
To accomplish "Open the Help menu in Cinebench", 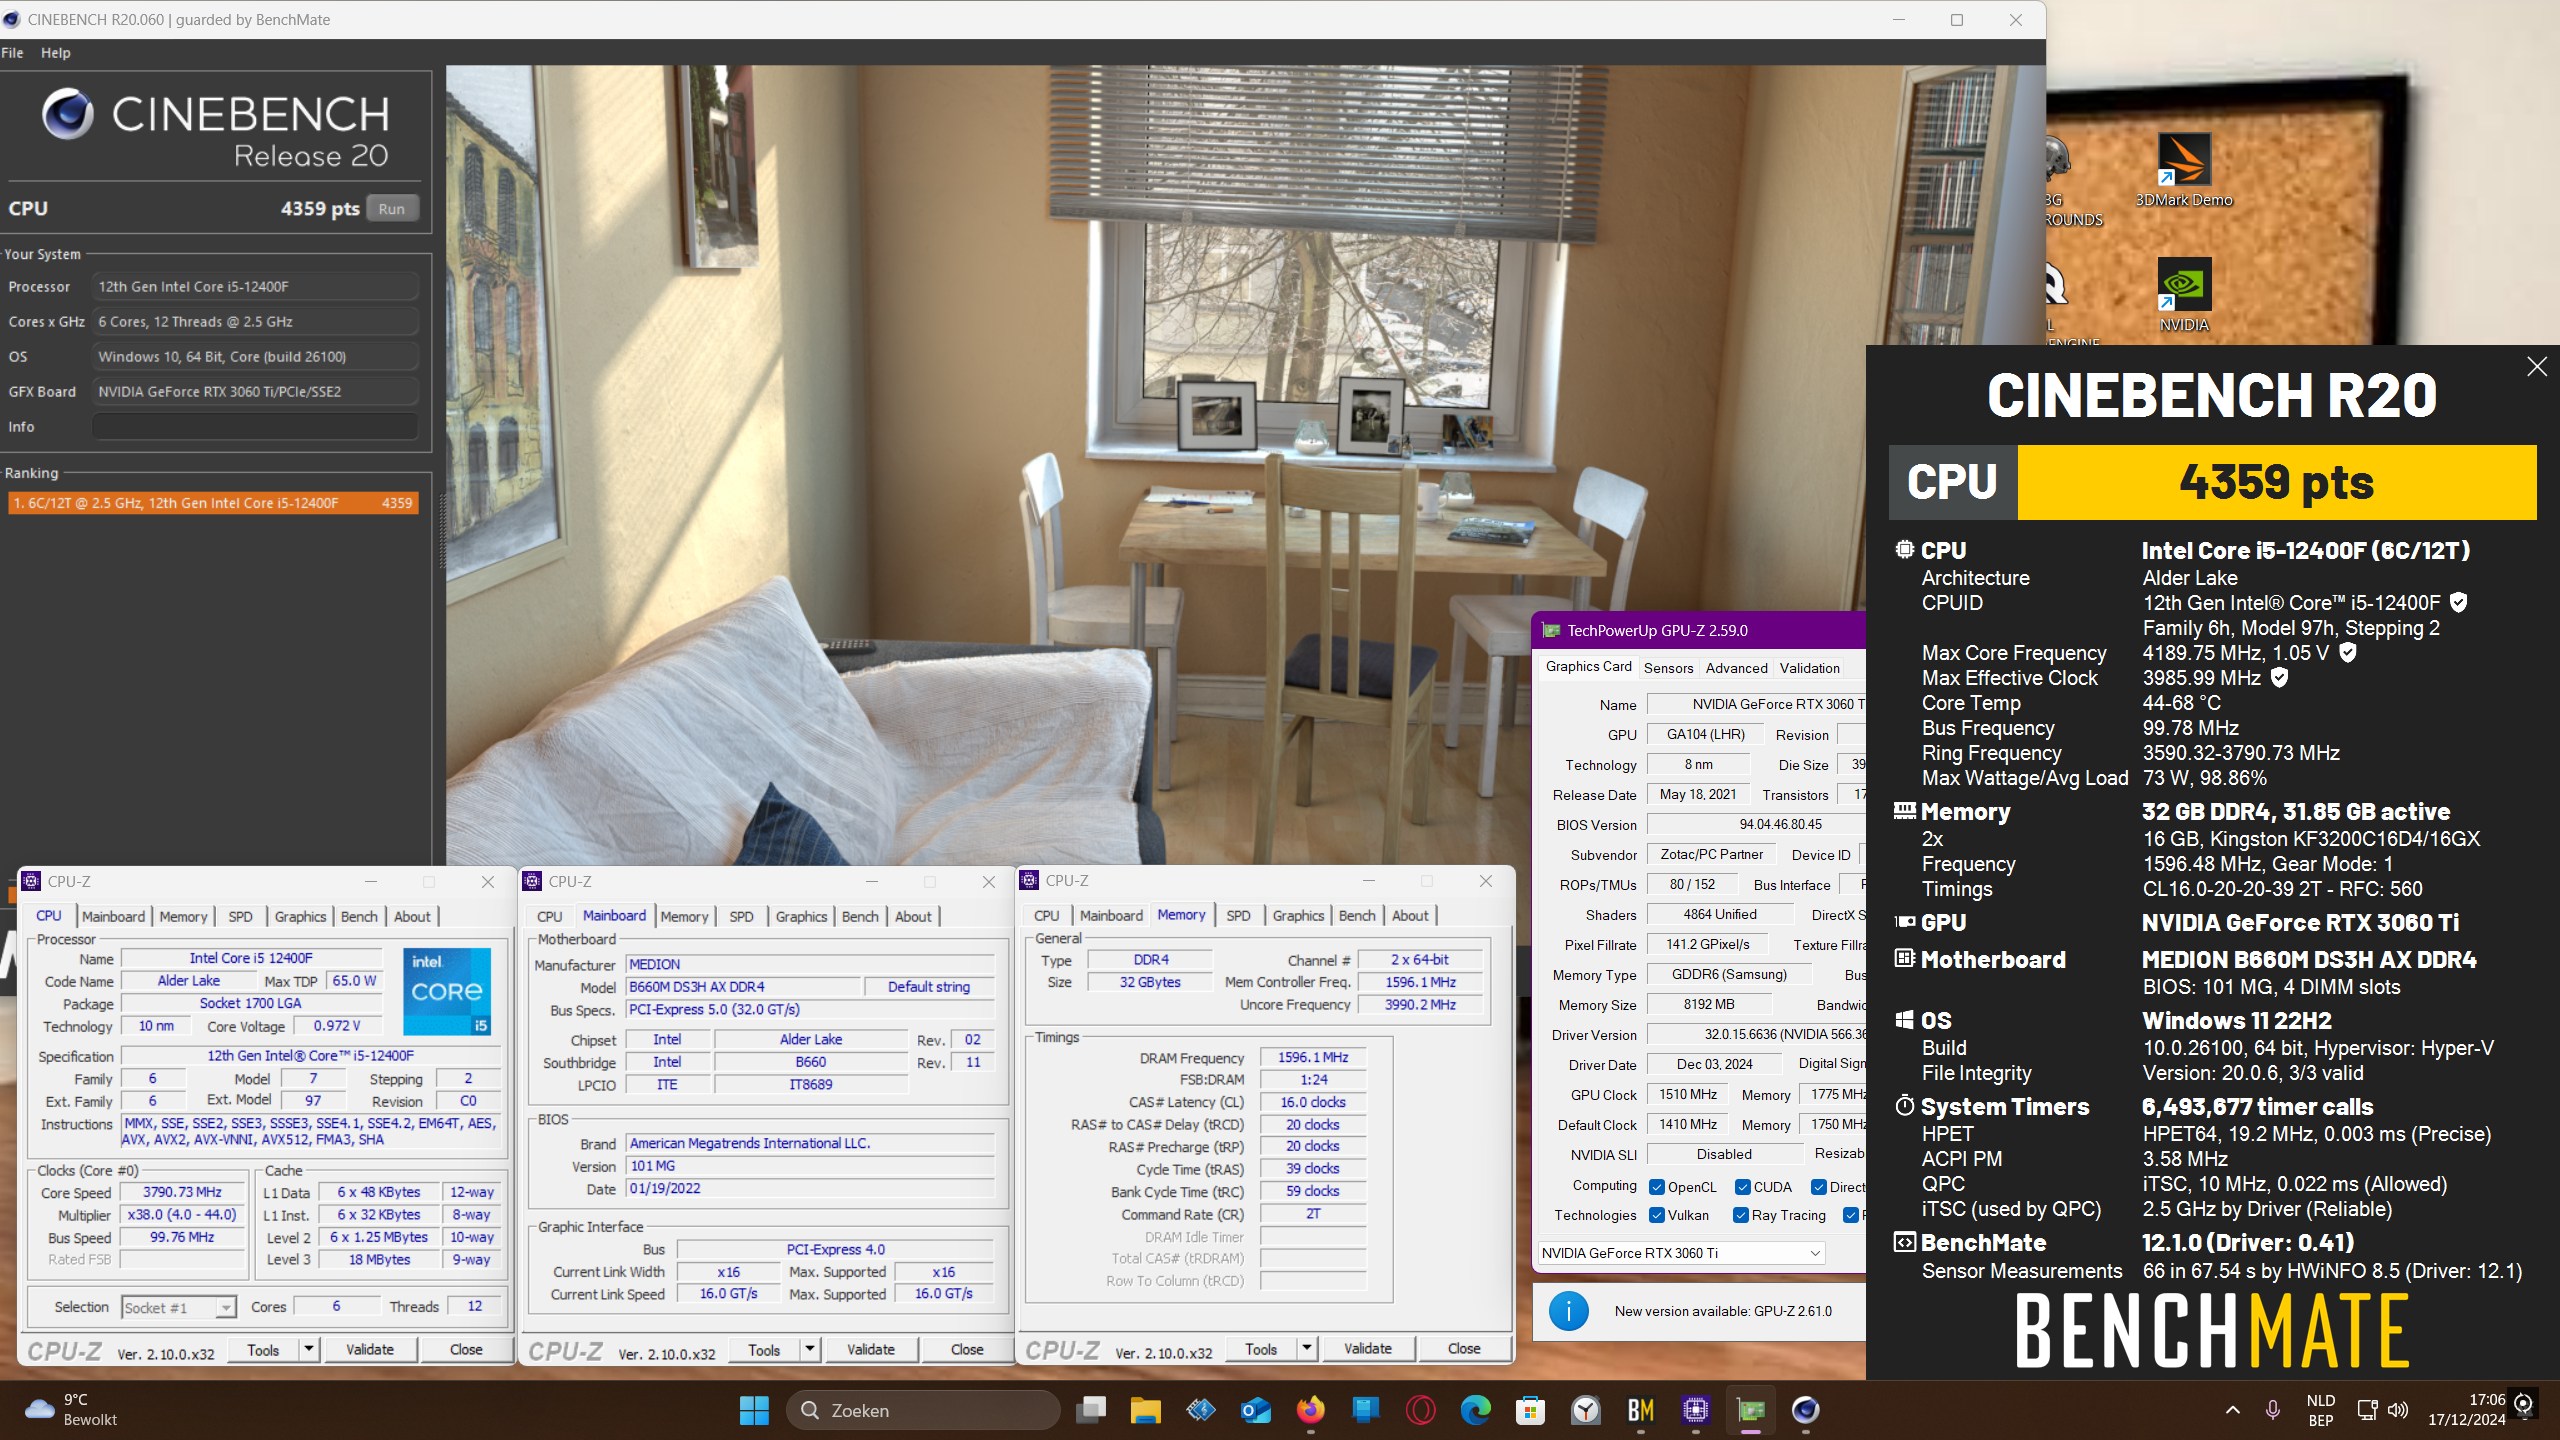I will coord(56,53).
